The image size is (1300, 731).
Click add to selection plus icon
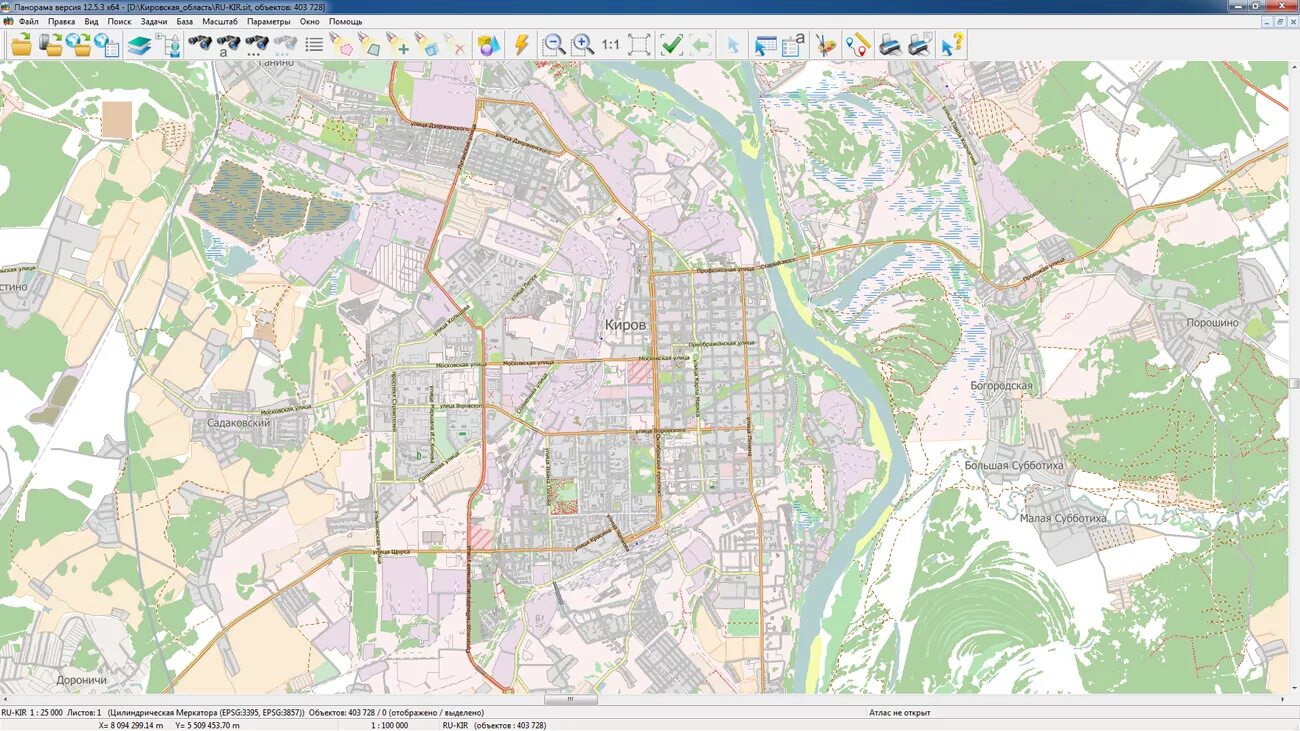pyautogui.click(x=399, y=44)
